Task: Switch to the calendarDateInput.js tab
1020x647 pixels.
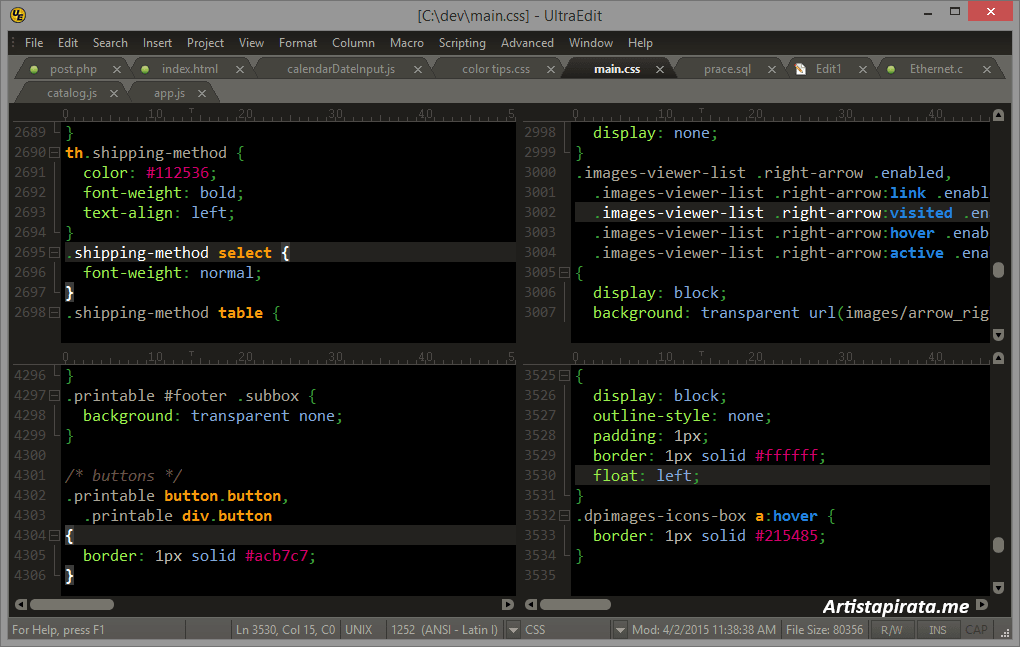Action: [340, 69]
